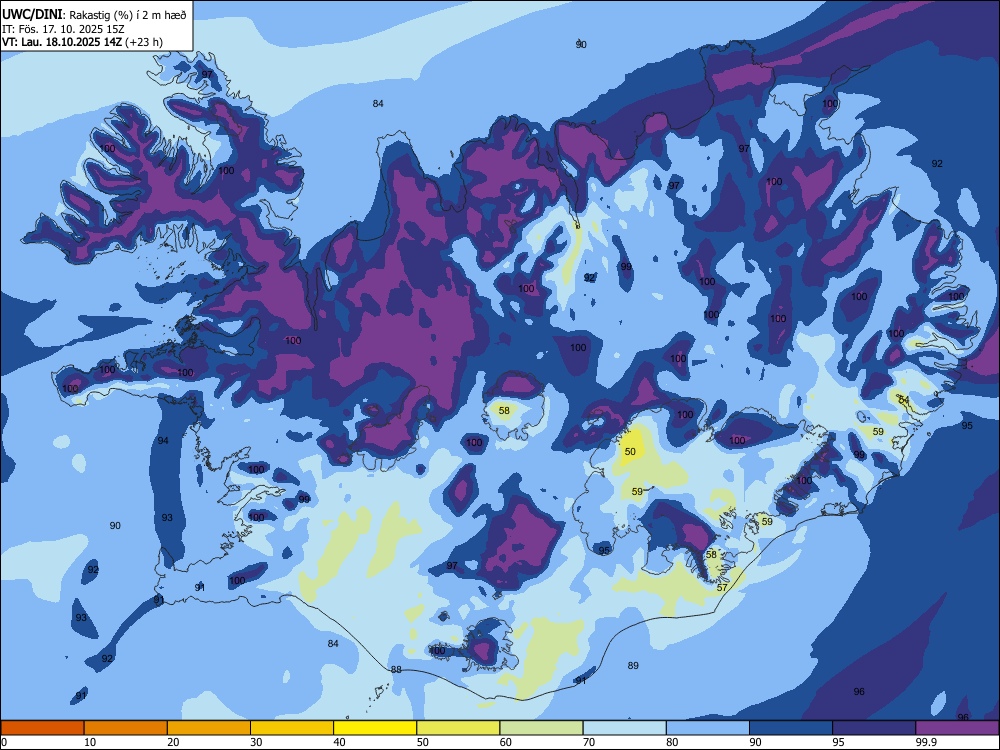Click the purple above-99.9 legend swatch
This screenshot has width=1000, height=750.
coord(957,728)
